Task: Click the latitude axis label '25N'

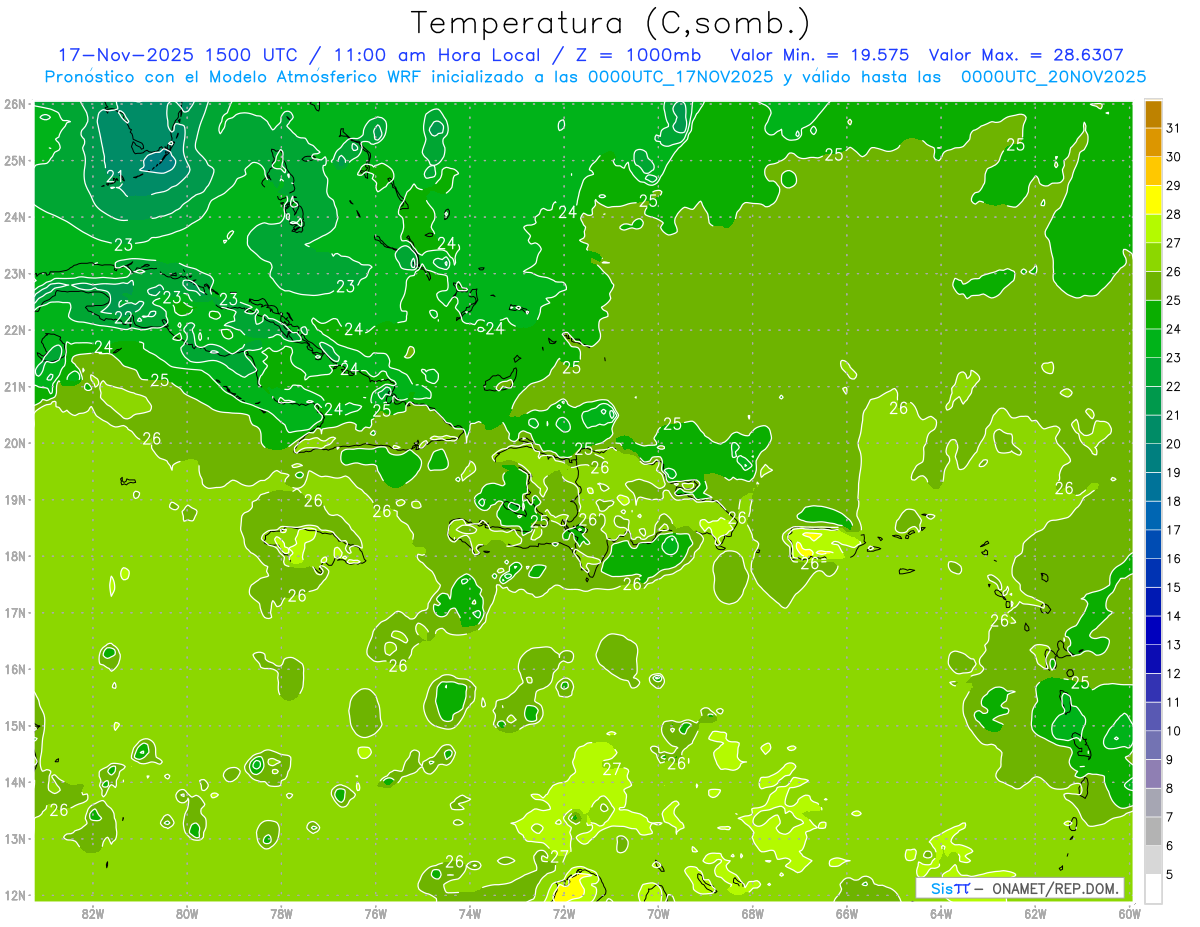Action: (x=15, y=161)
